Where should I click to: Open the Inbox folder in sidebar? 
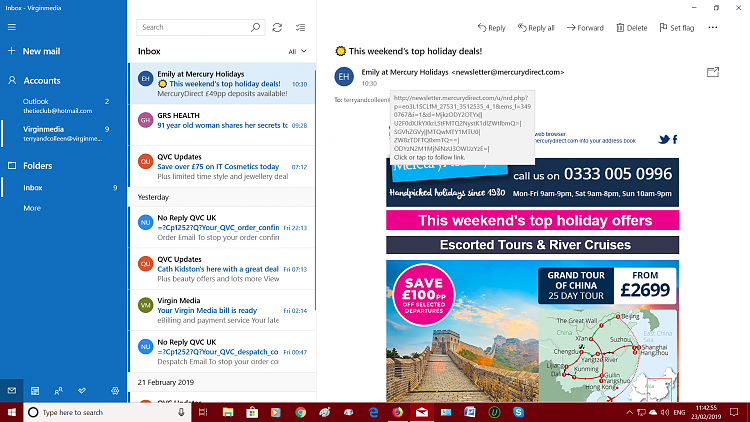pos(63,188)
